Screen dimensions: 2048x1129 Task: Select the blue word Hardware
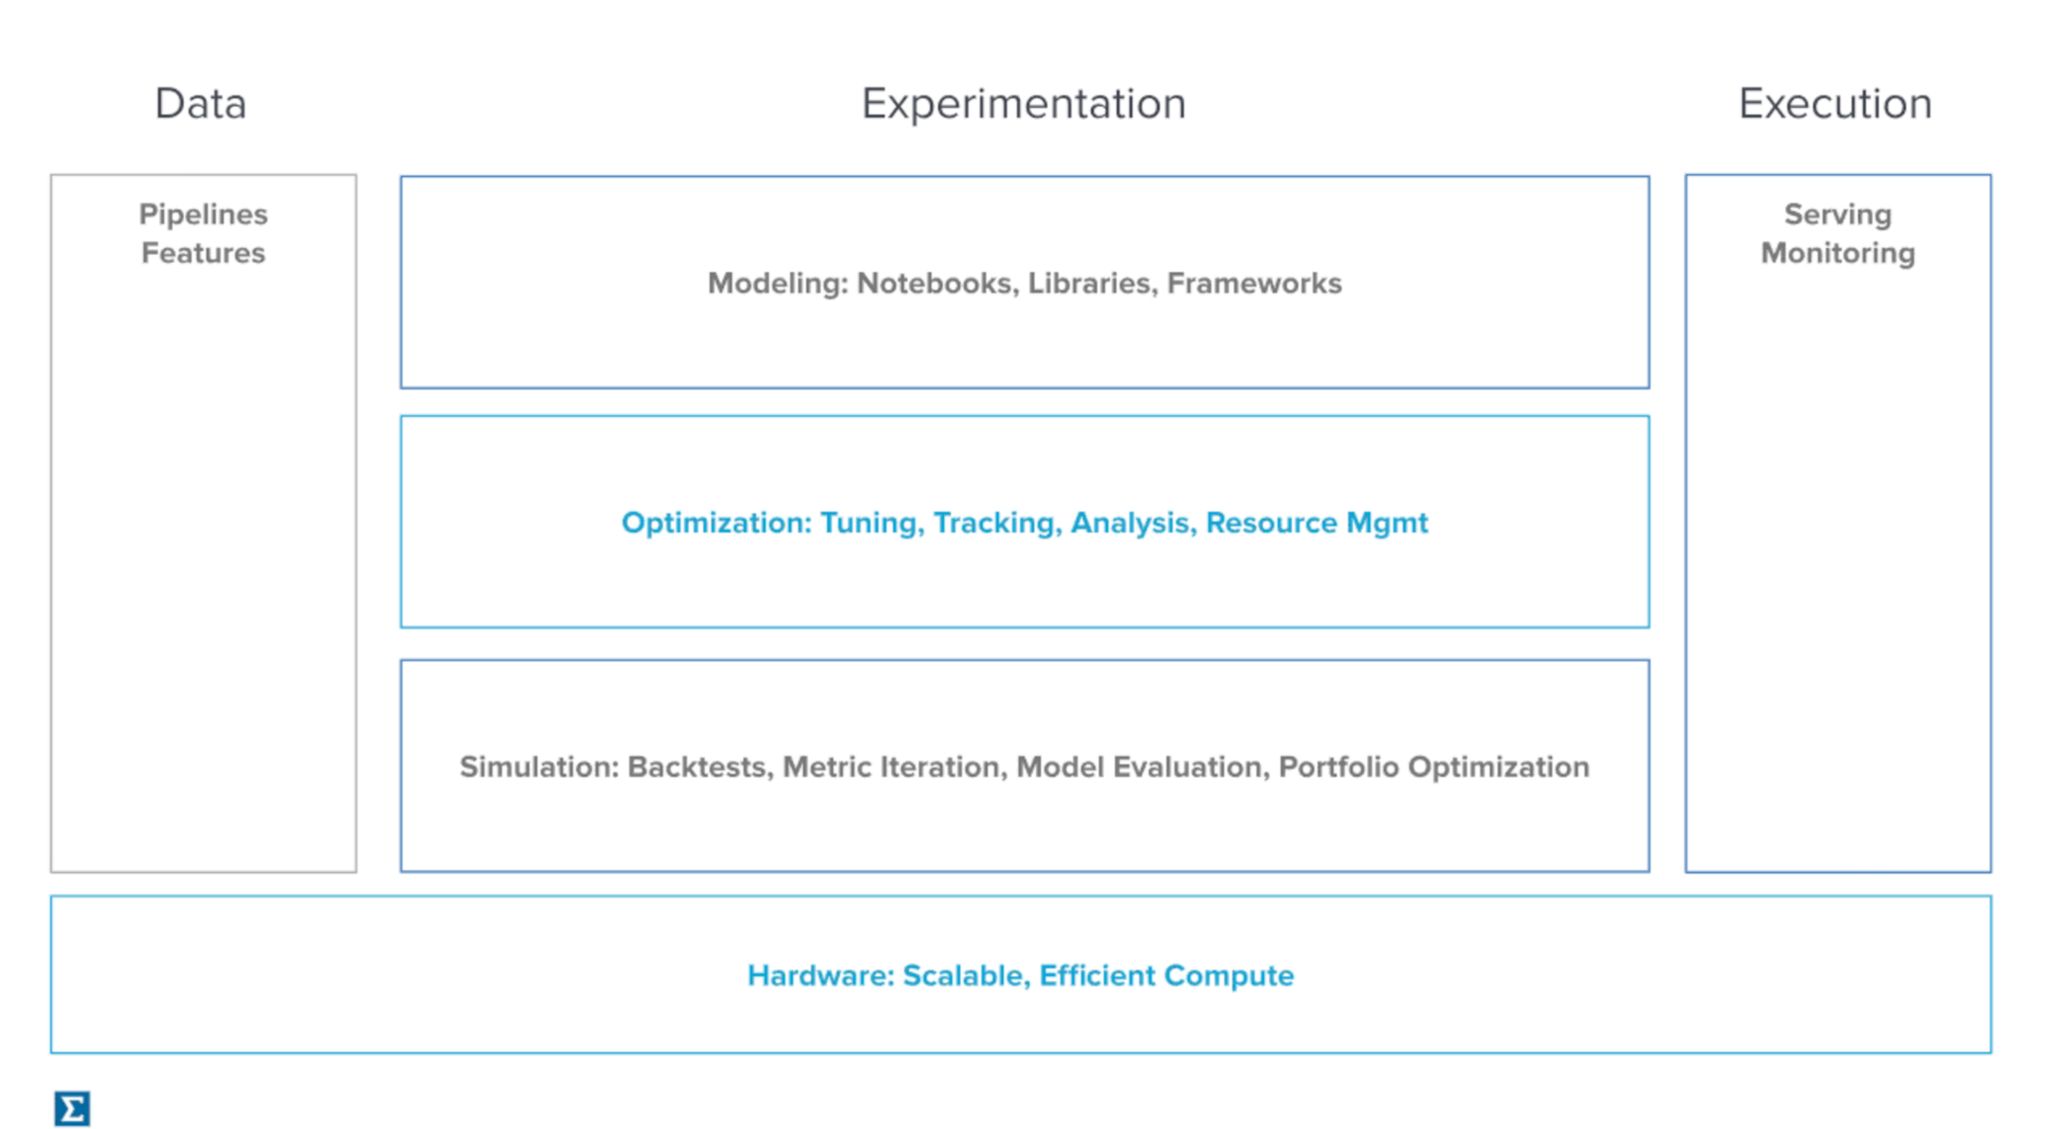820,976
